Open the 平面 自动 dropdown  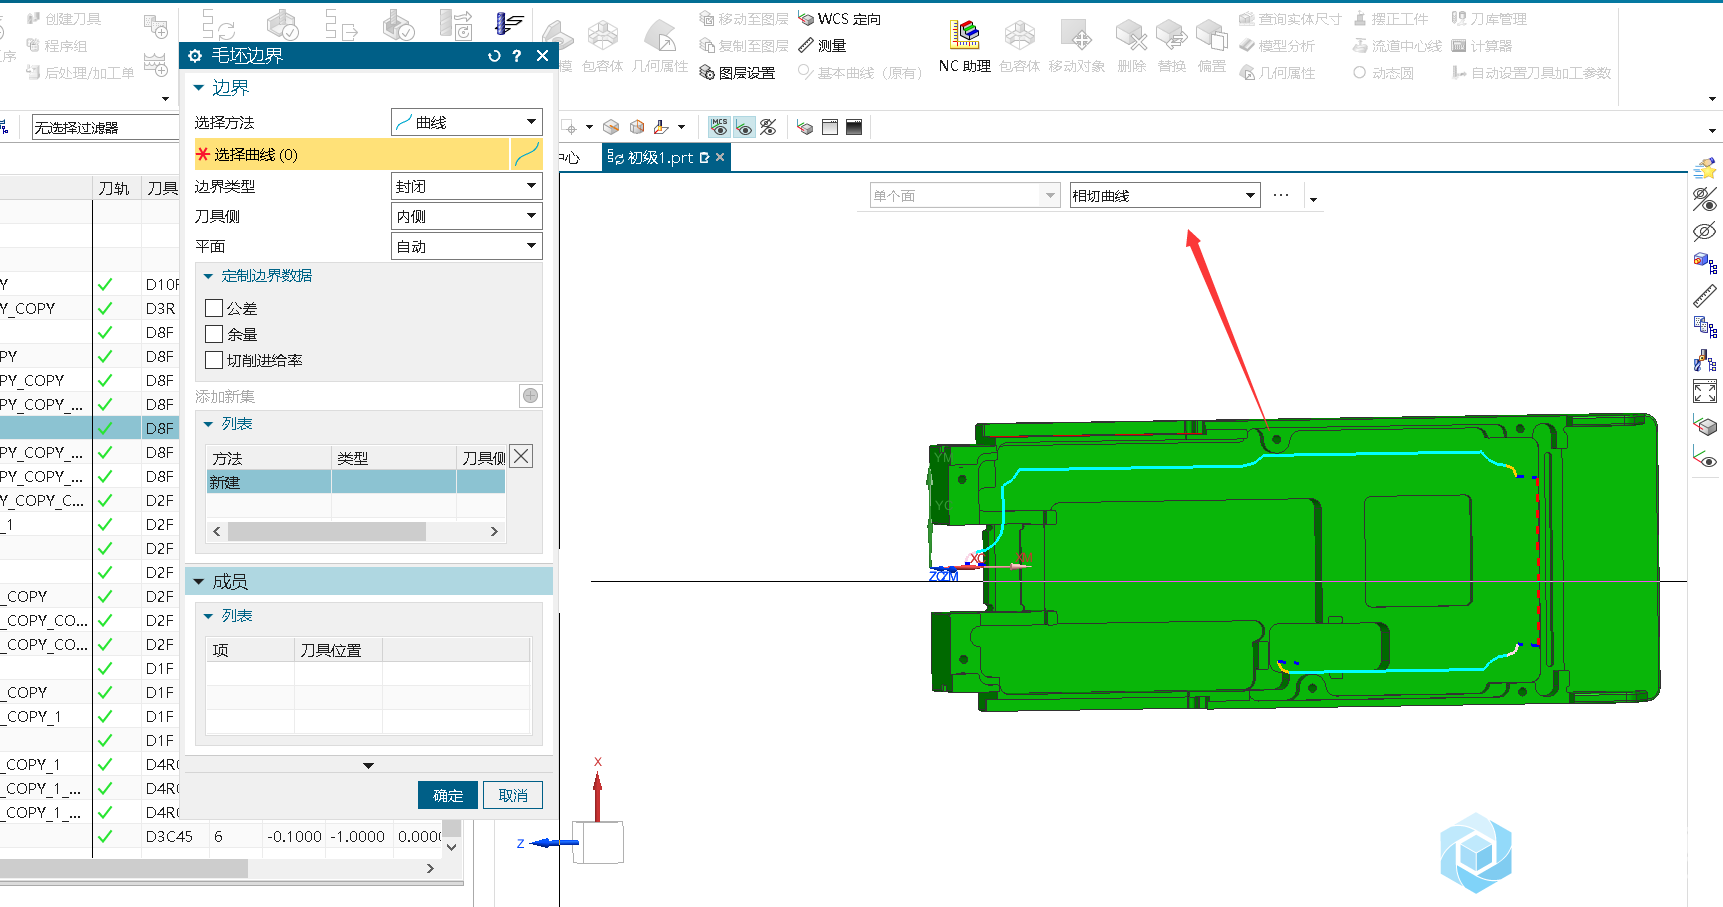pyautogui.click(x=466, y=246)
